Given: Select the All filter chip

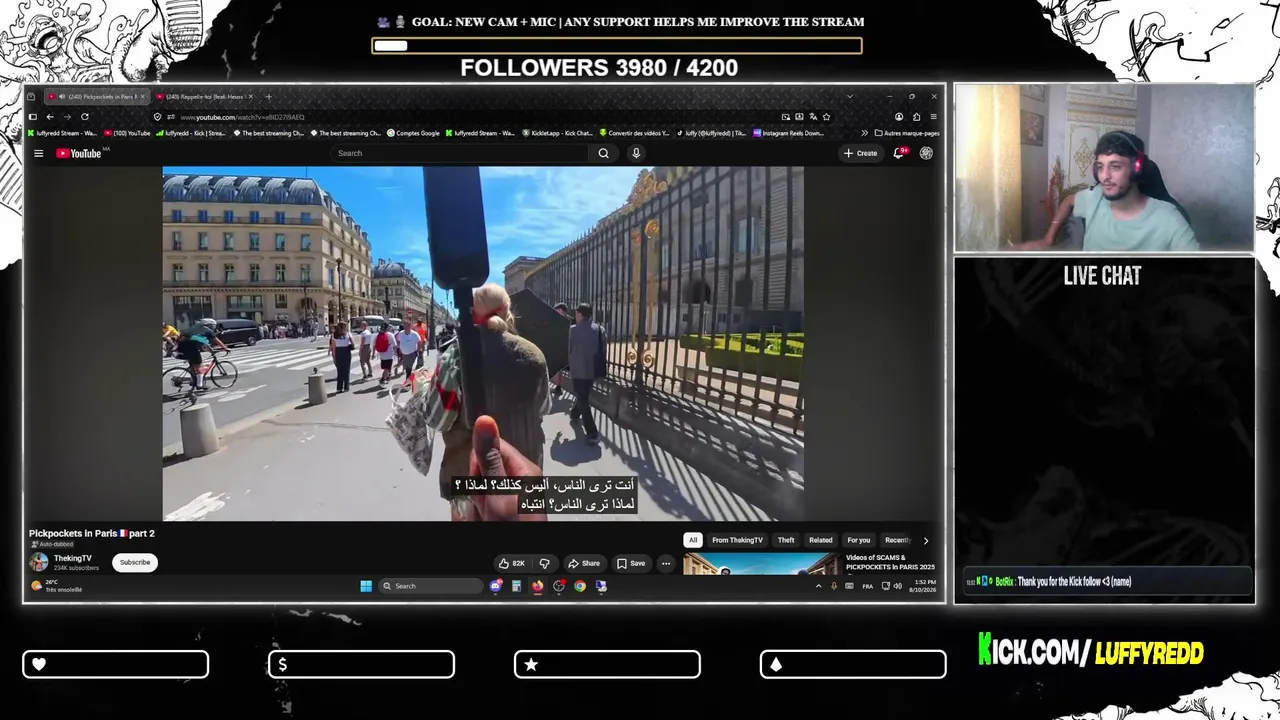Looking at the screenshot, I should [693, 540].
